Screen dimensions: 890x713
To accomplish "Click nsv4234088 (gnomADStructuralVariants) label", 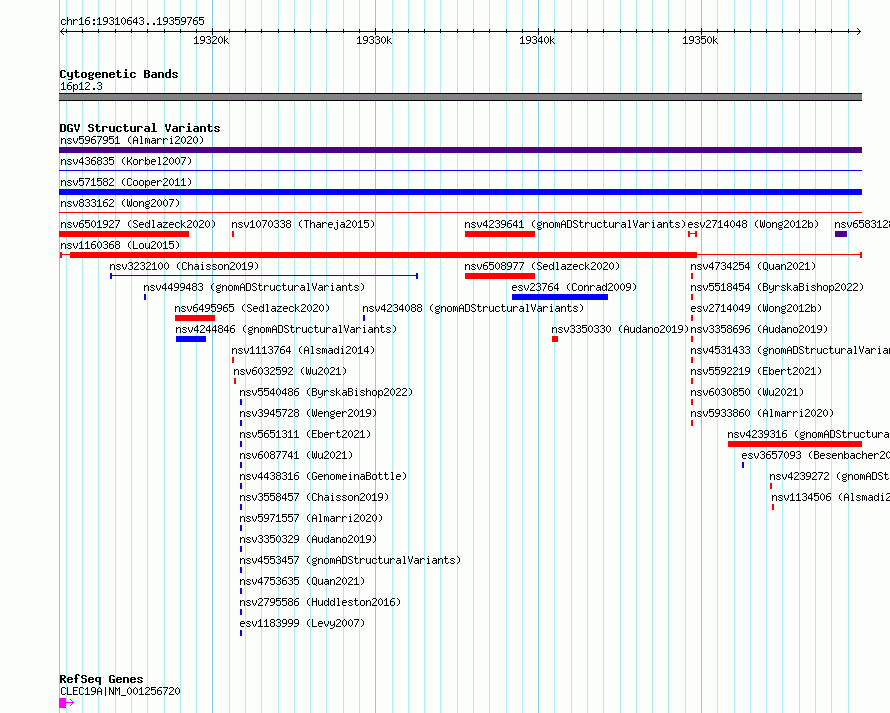I will tap(473, 308).
